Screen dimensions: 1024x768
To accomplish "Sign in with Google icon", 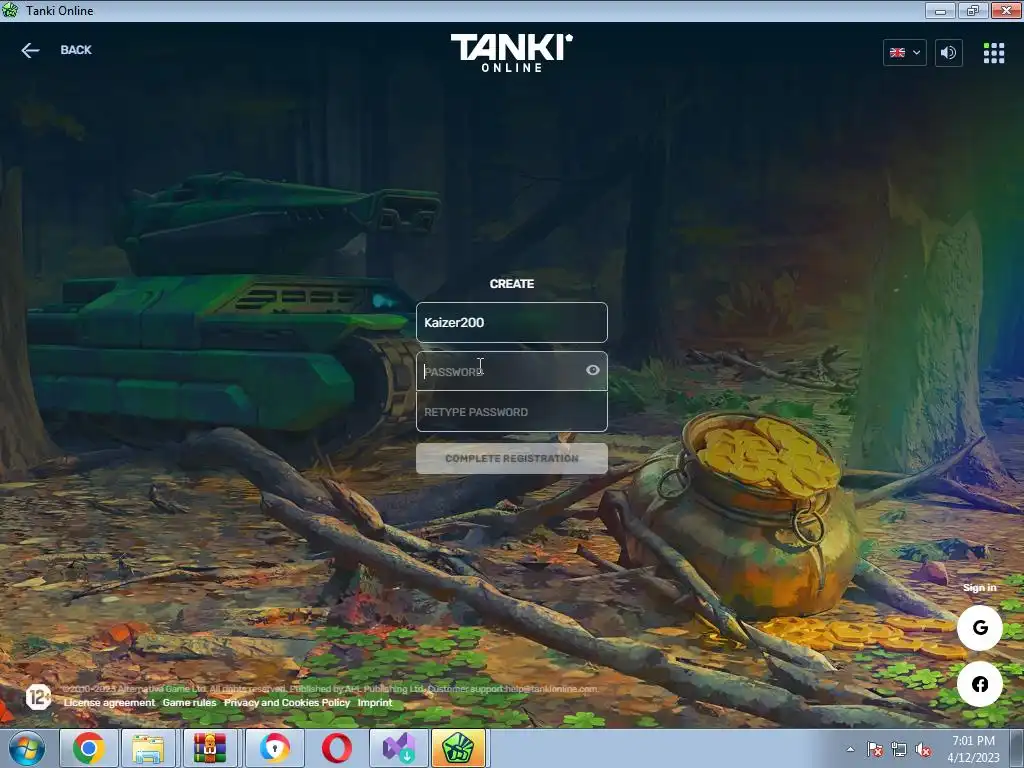I will 980,628.
